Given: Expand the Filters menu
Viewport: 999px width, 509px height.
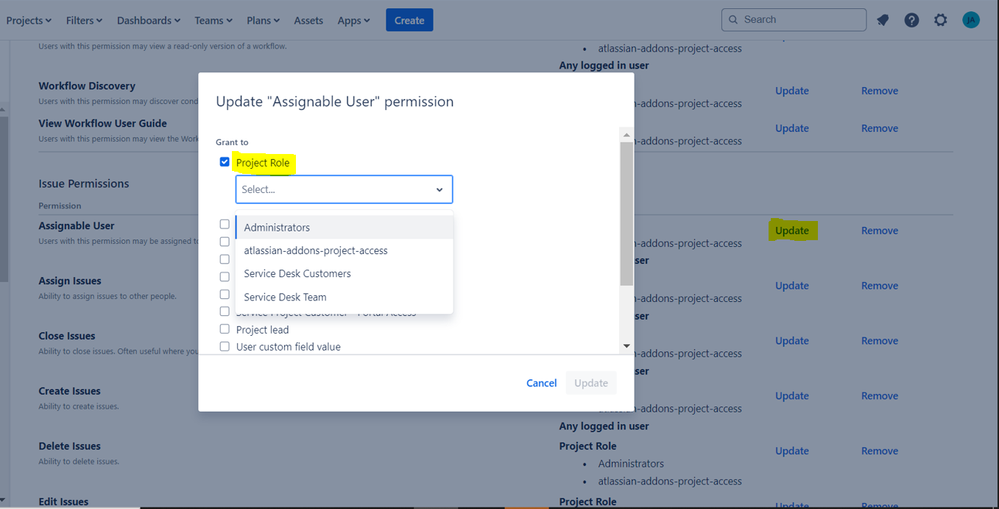Looking at the screenshot, I should point(84,20).
